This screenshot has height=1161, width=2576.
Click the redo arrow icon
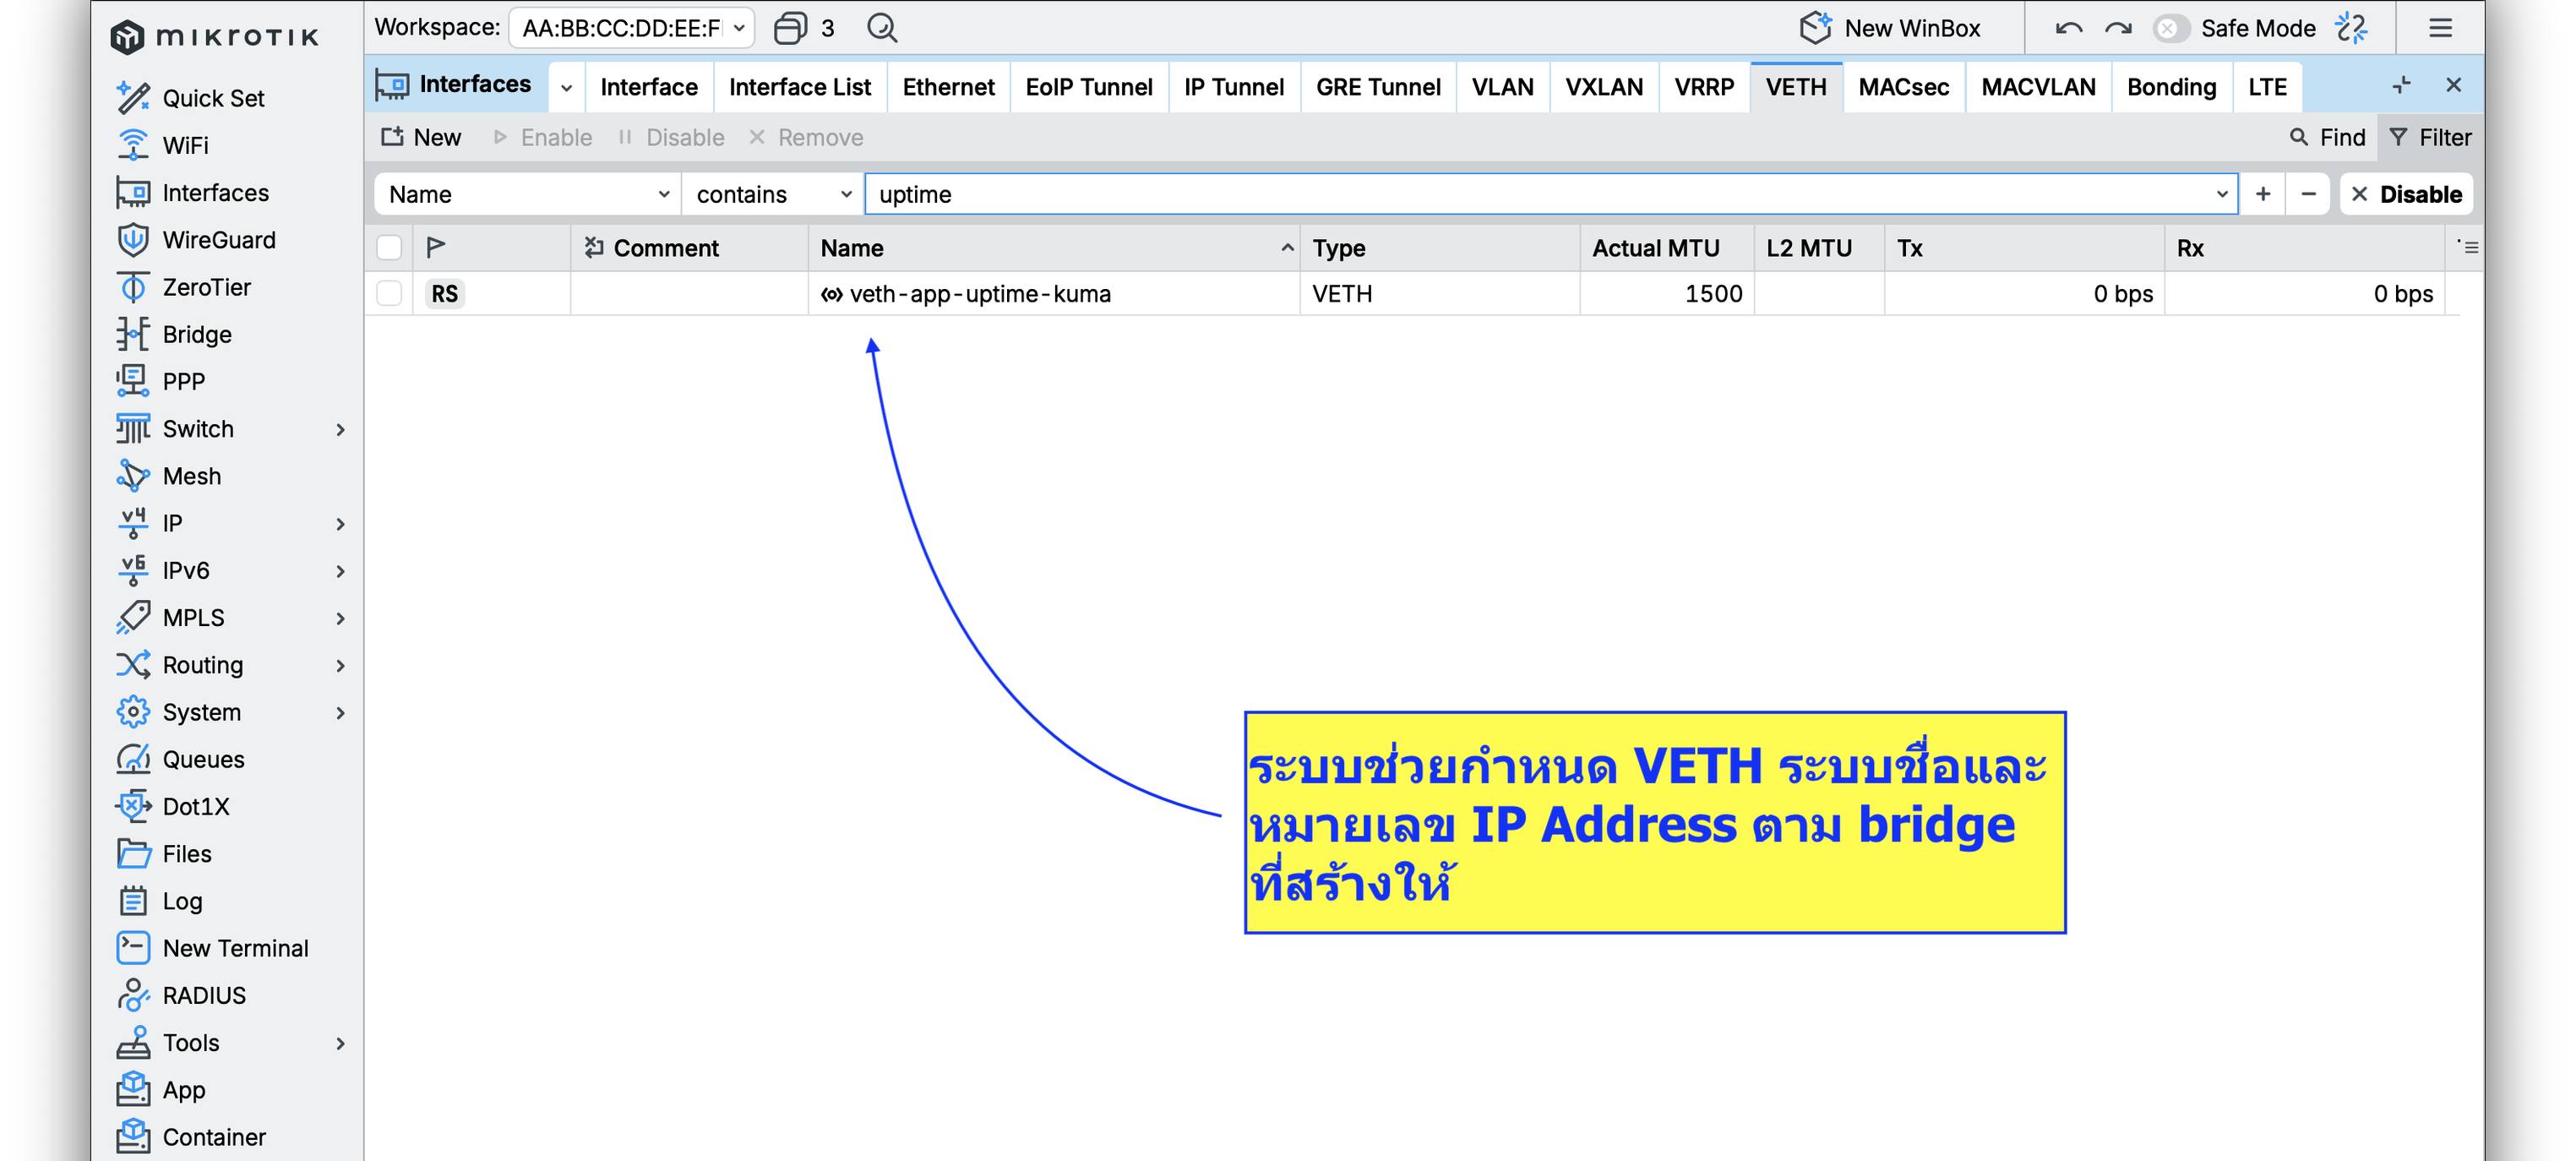click(2118, 28)
